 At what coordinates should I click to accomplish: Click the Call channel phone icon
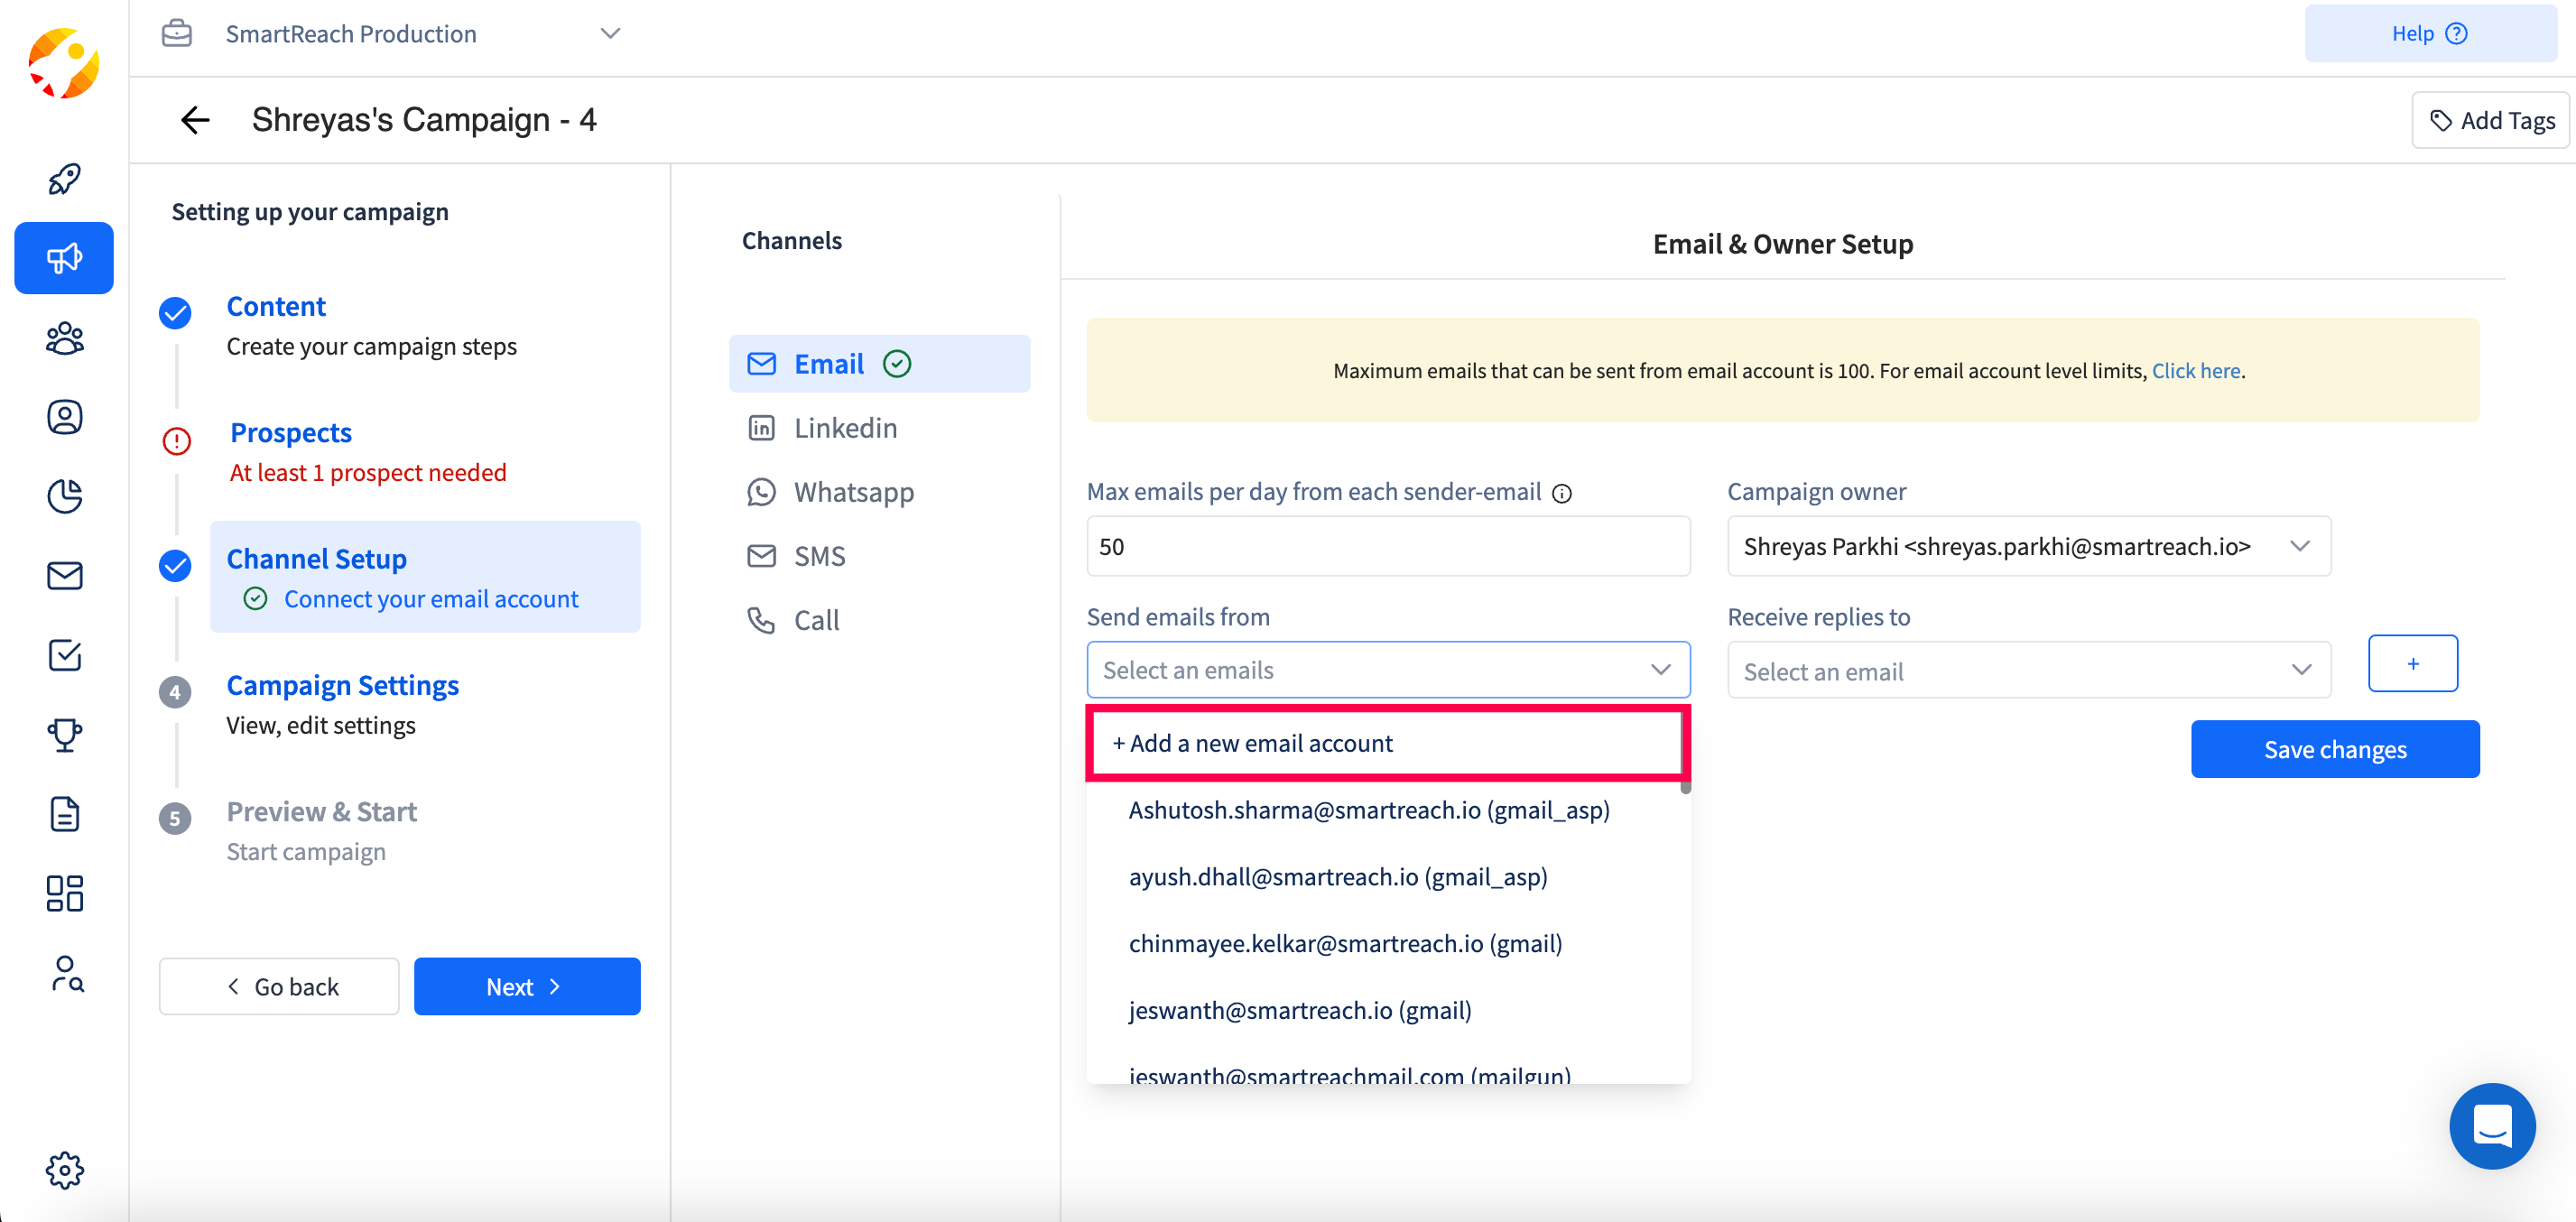[761, 620]
